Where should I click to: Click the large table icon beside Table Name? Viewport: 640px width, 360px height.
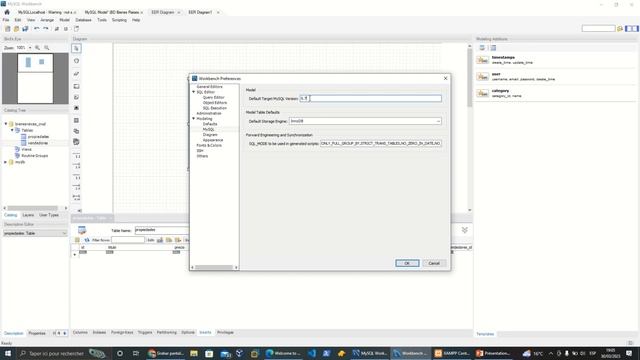(x=82, y=230)
